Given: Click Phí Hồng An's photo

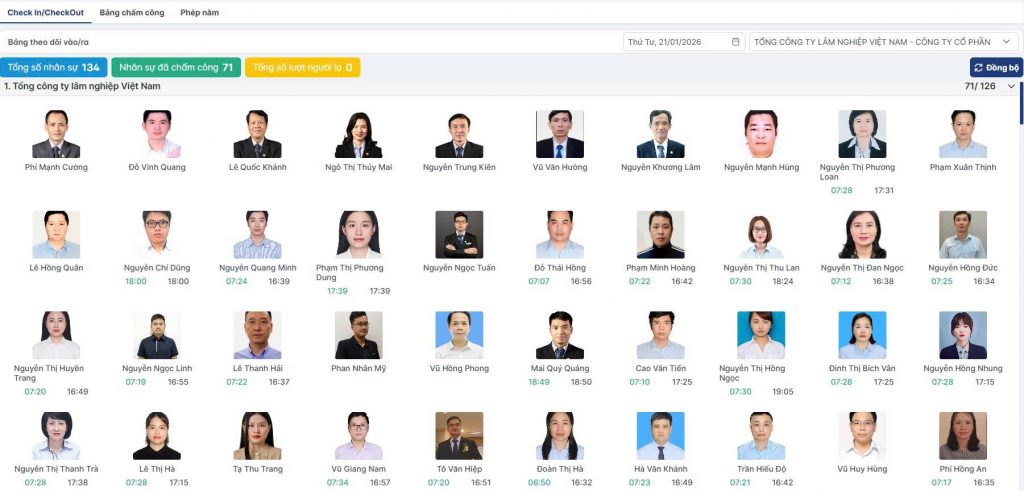Looking at the screenshot, I should coord(963,436).
